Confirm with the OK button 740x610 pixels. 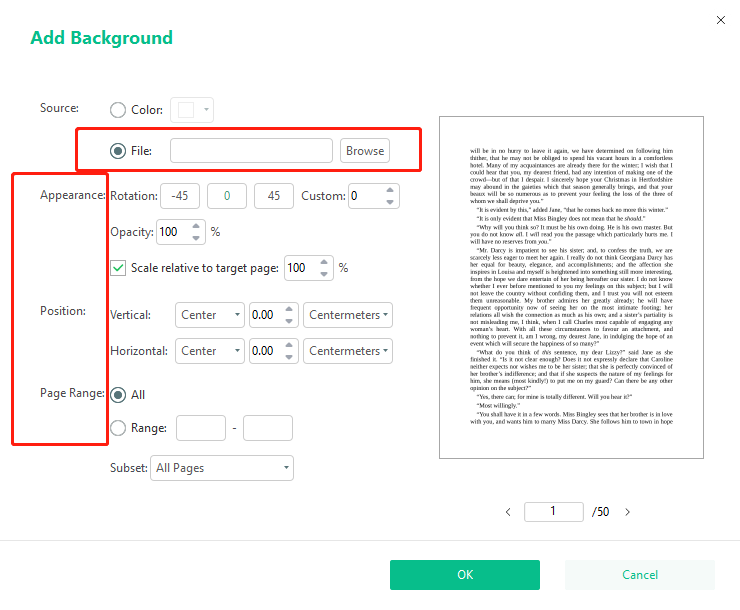tap(464, 575)
